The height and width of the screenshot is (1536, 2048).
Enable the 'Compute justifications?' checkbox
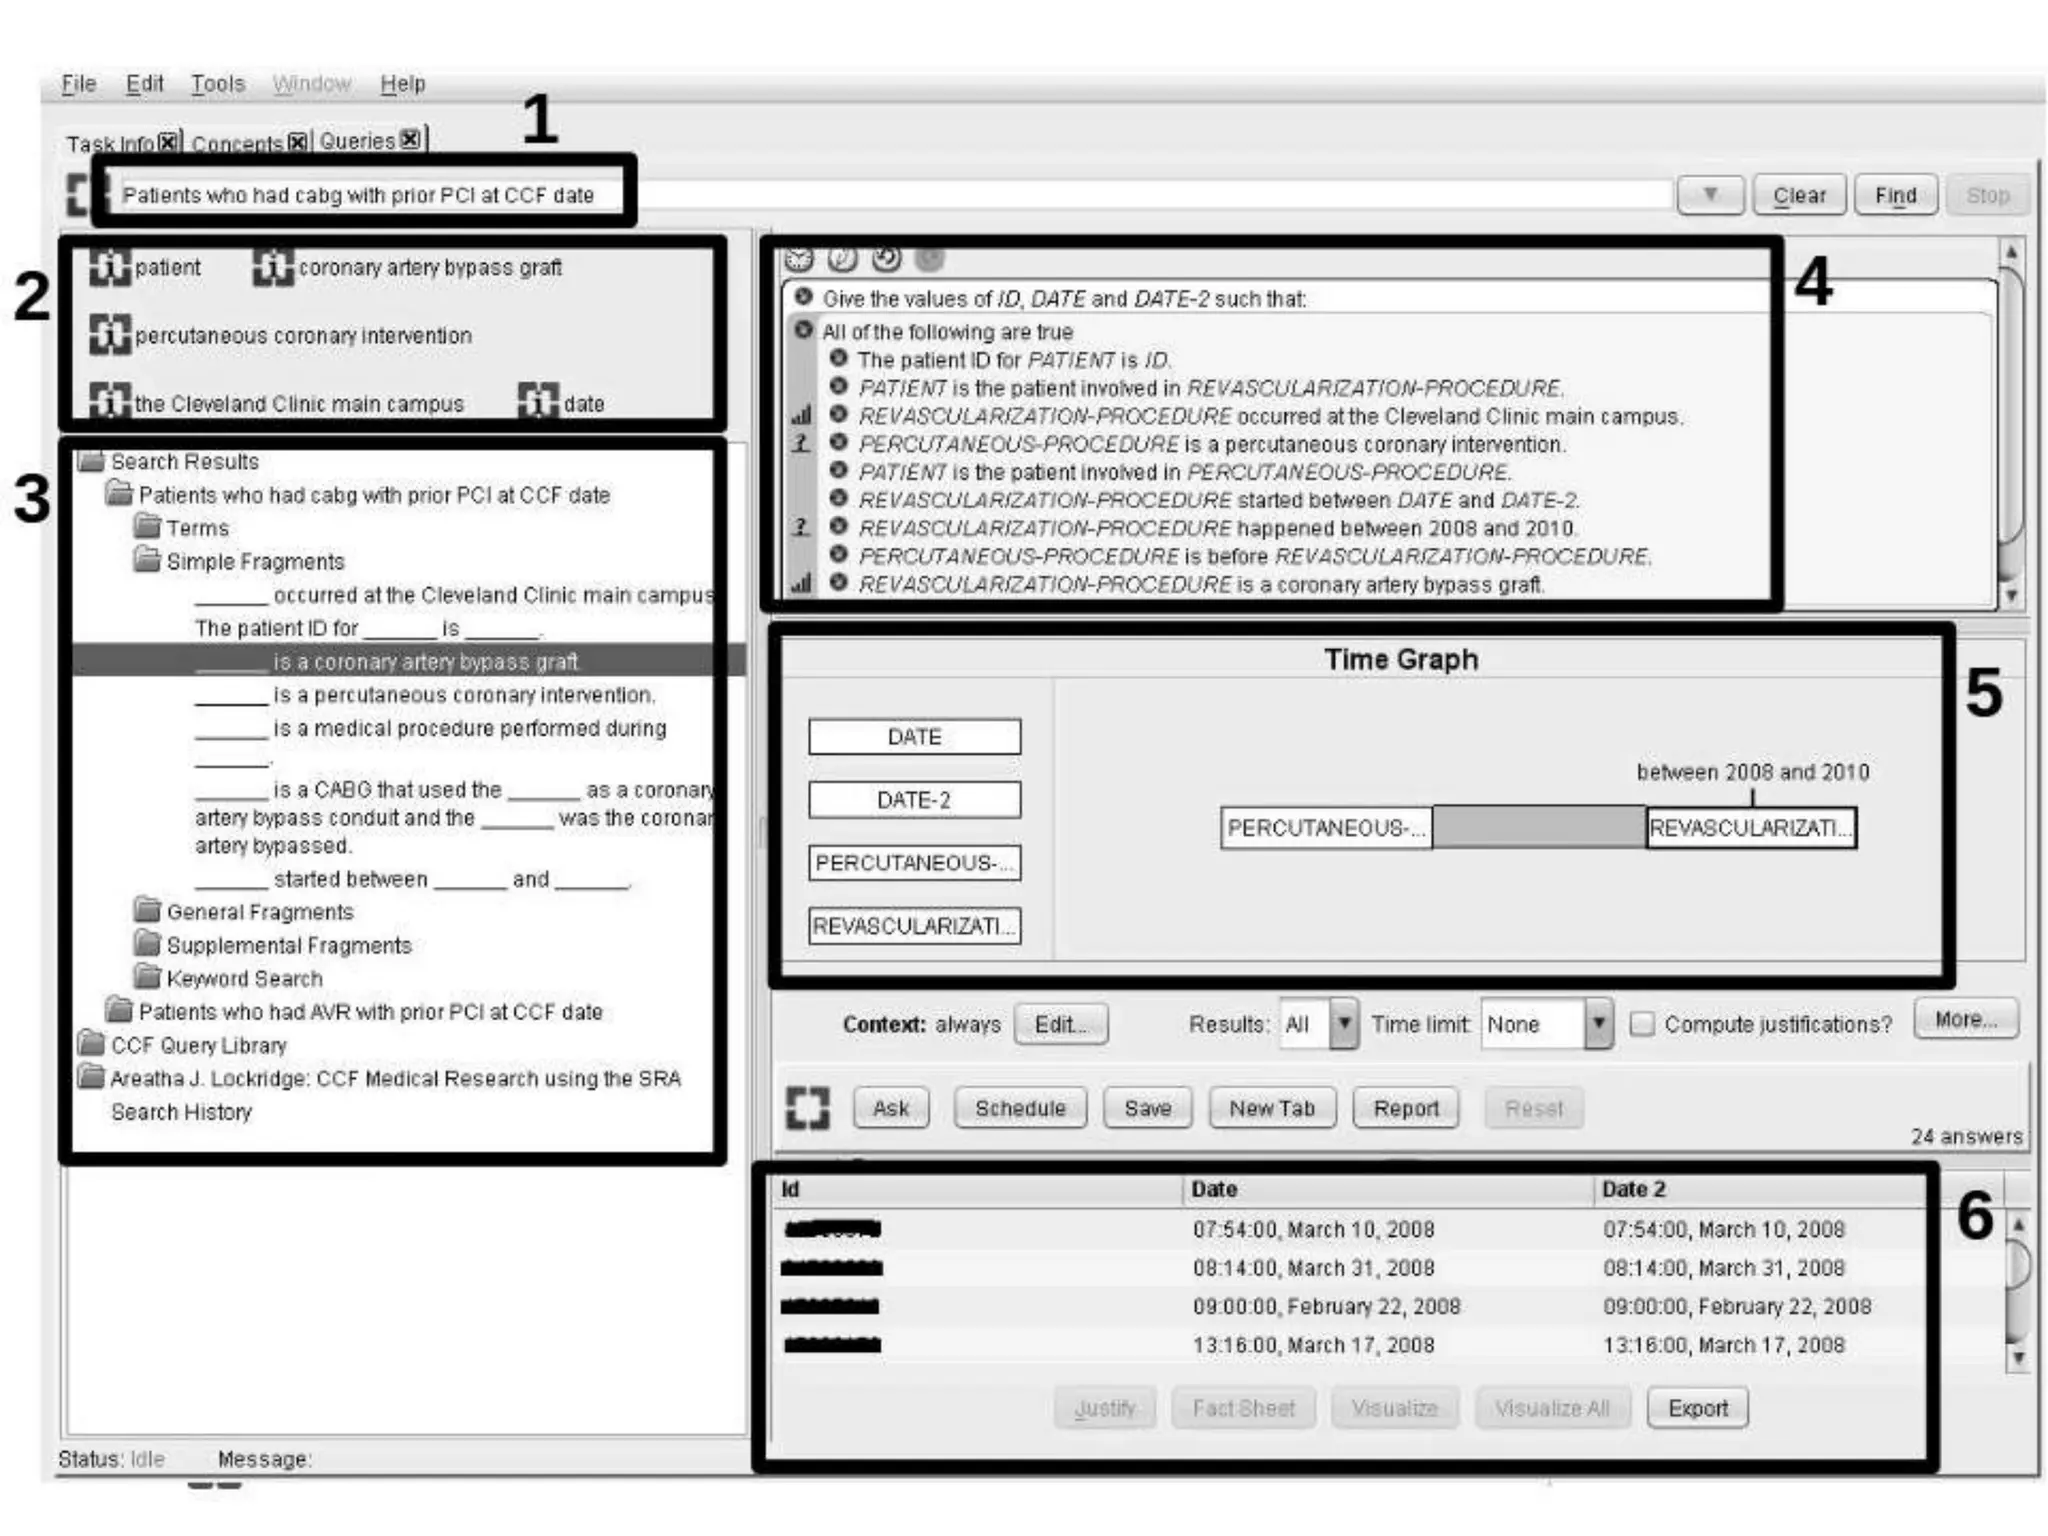(x=1642, y=1024)
